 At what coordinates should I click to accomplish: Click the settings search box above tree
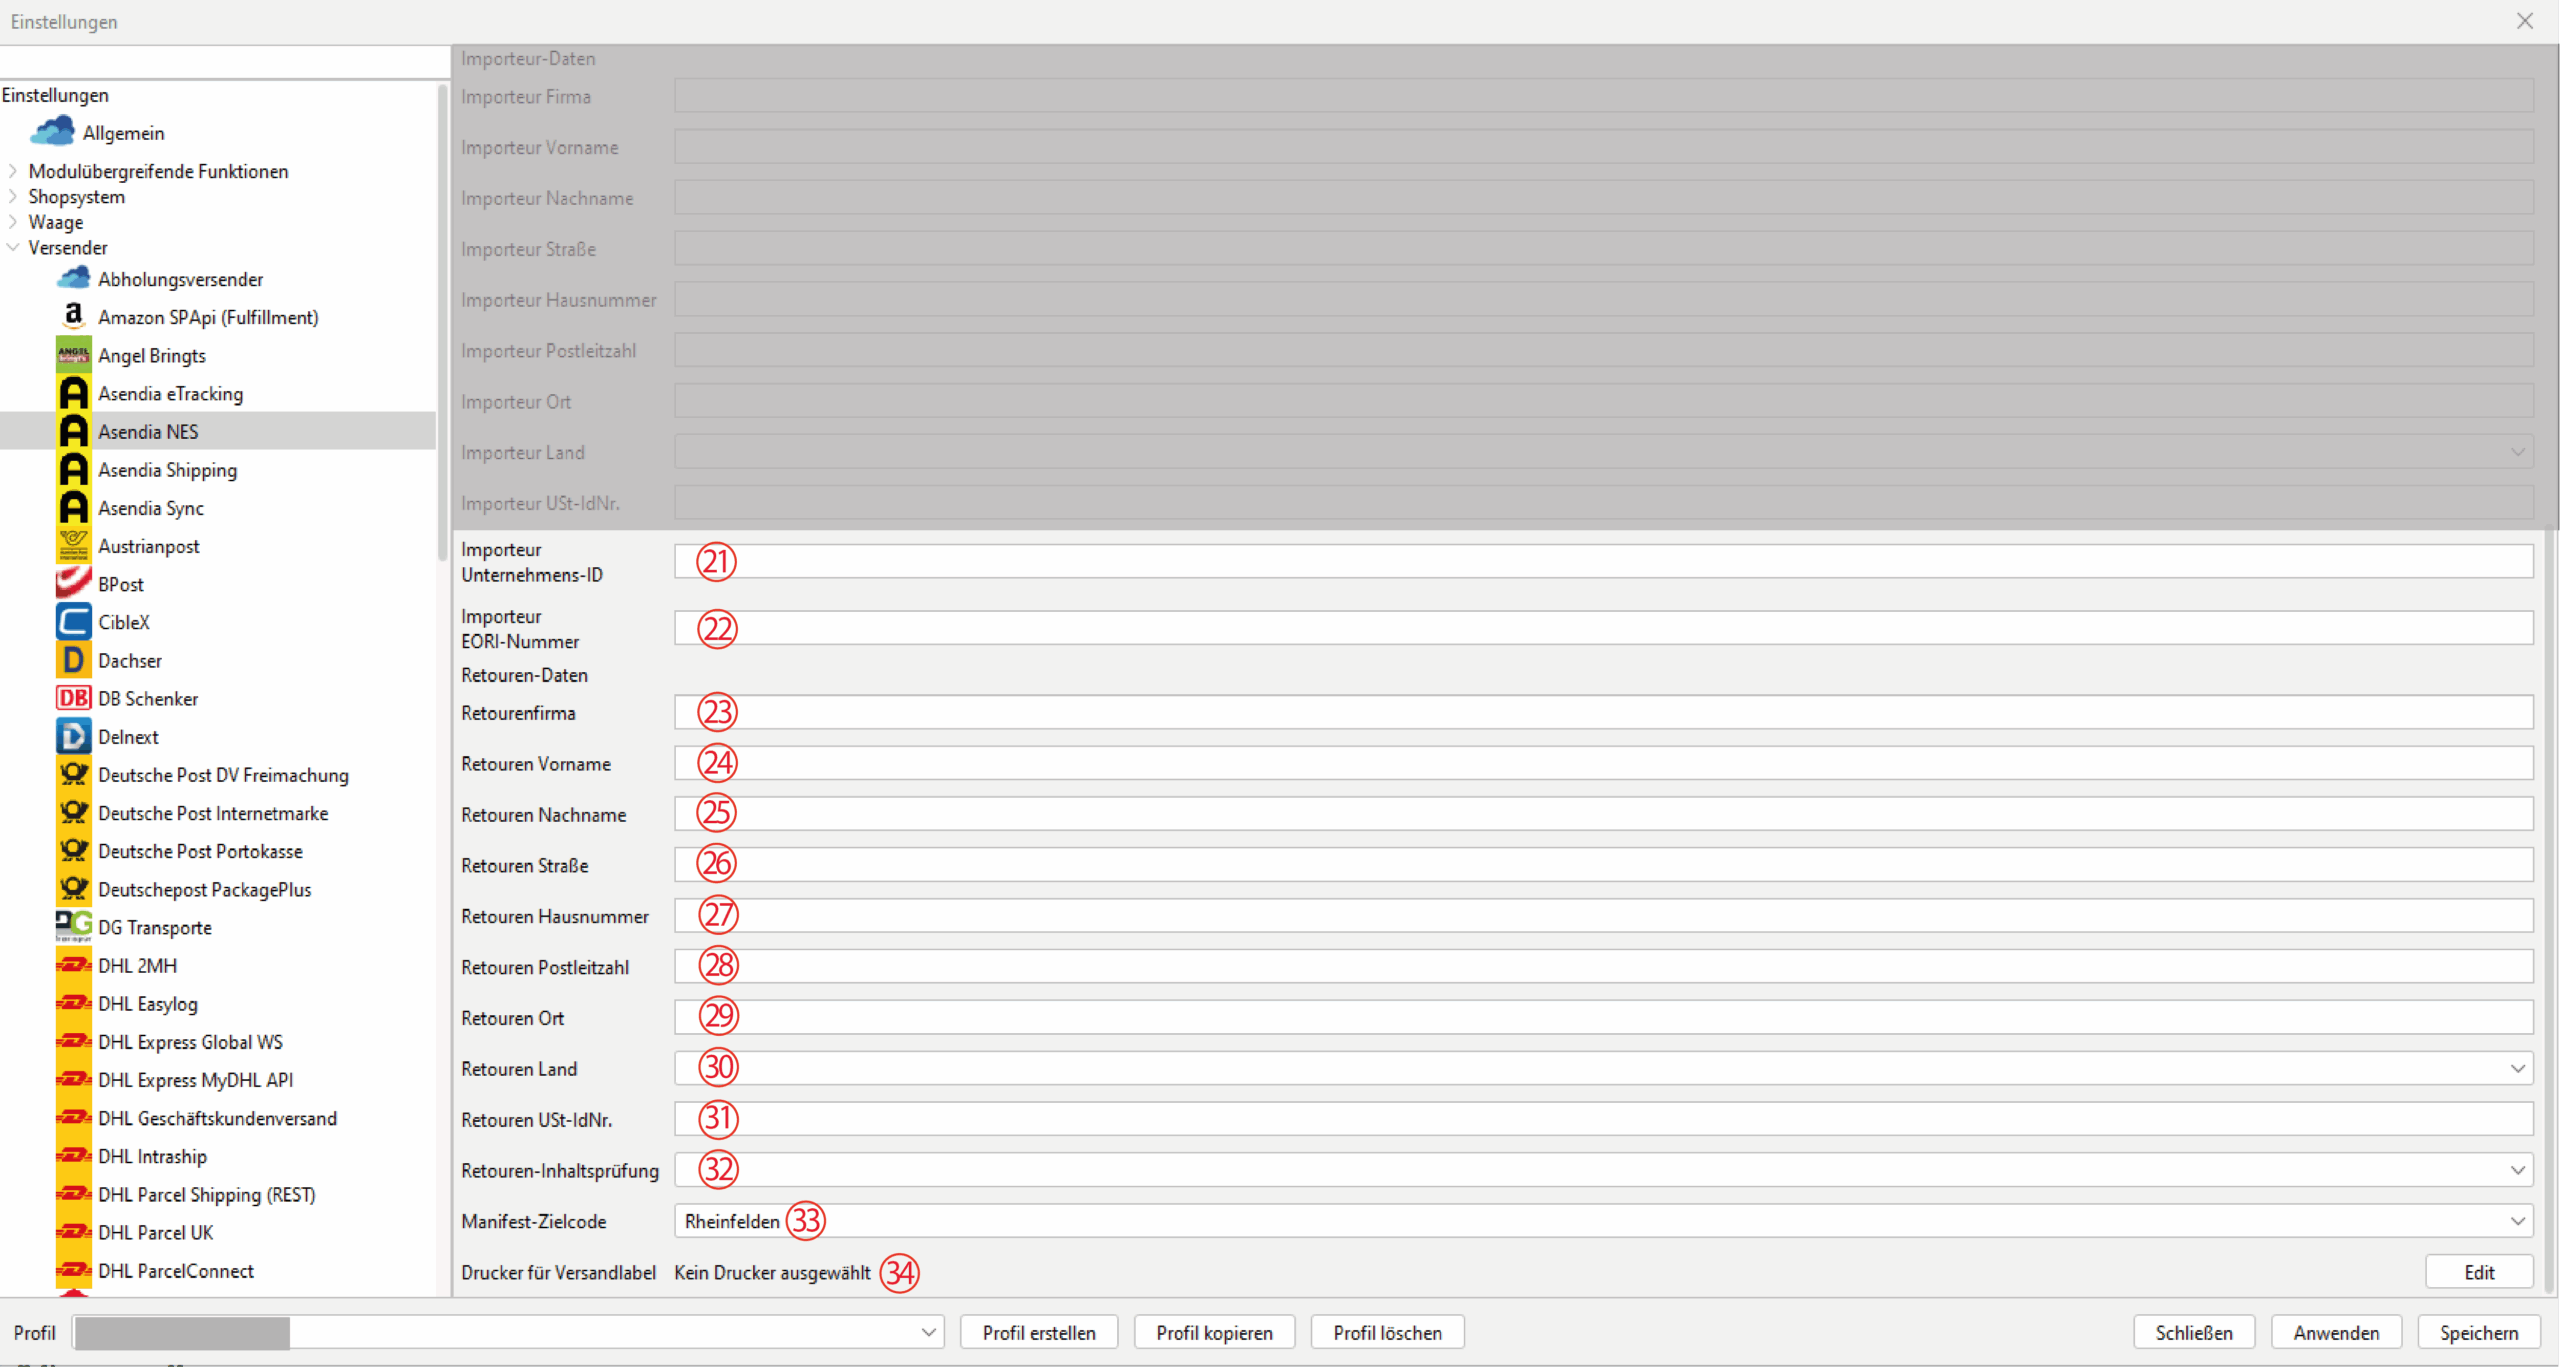[x=224, y=62]
